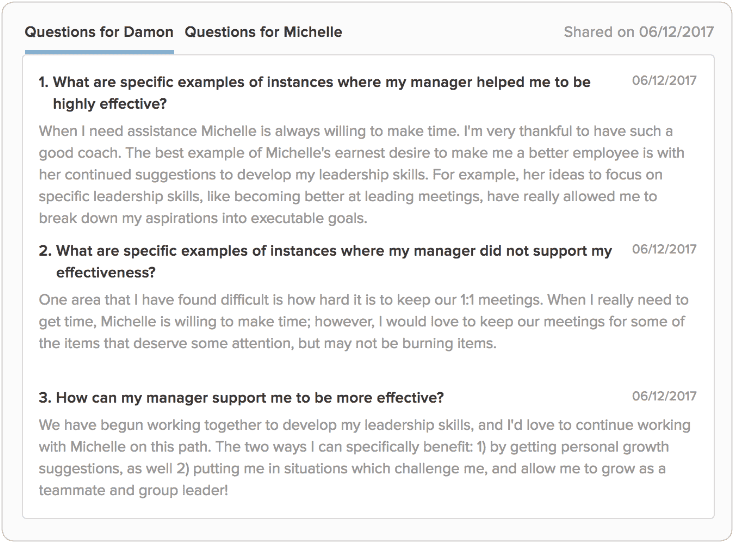This screenshot has height=543, width=734.
Task: Click the line 'teammate and group leader!'
Action: (x=133, y=491)
